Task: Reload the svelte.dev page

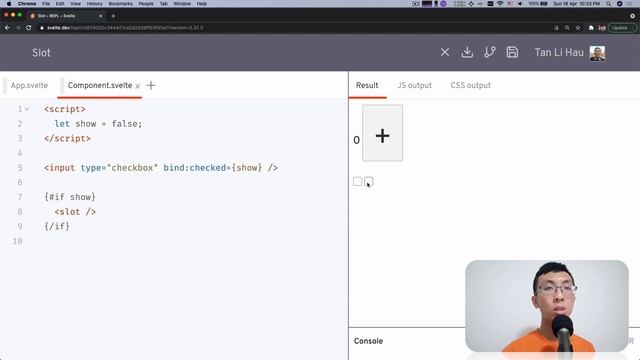Action: pos(29,28)
